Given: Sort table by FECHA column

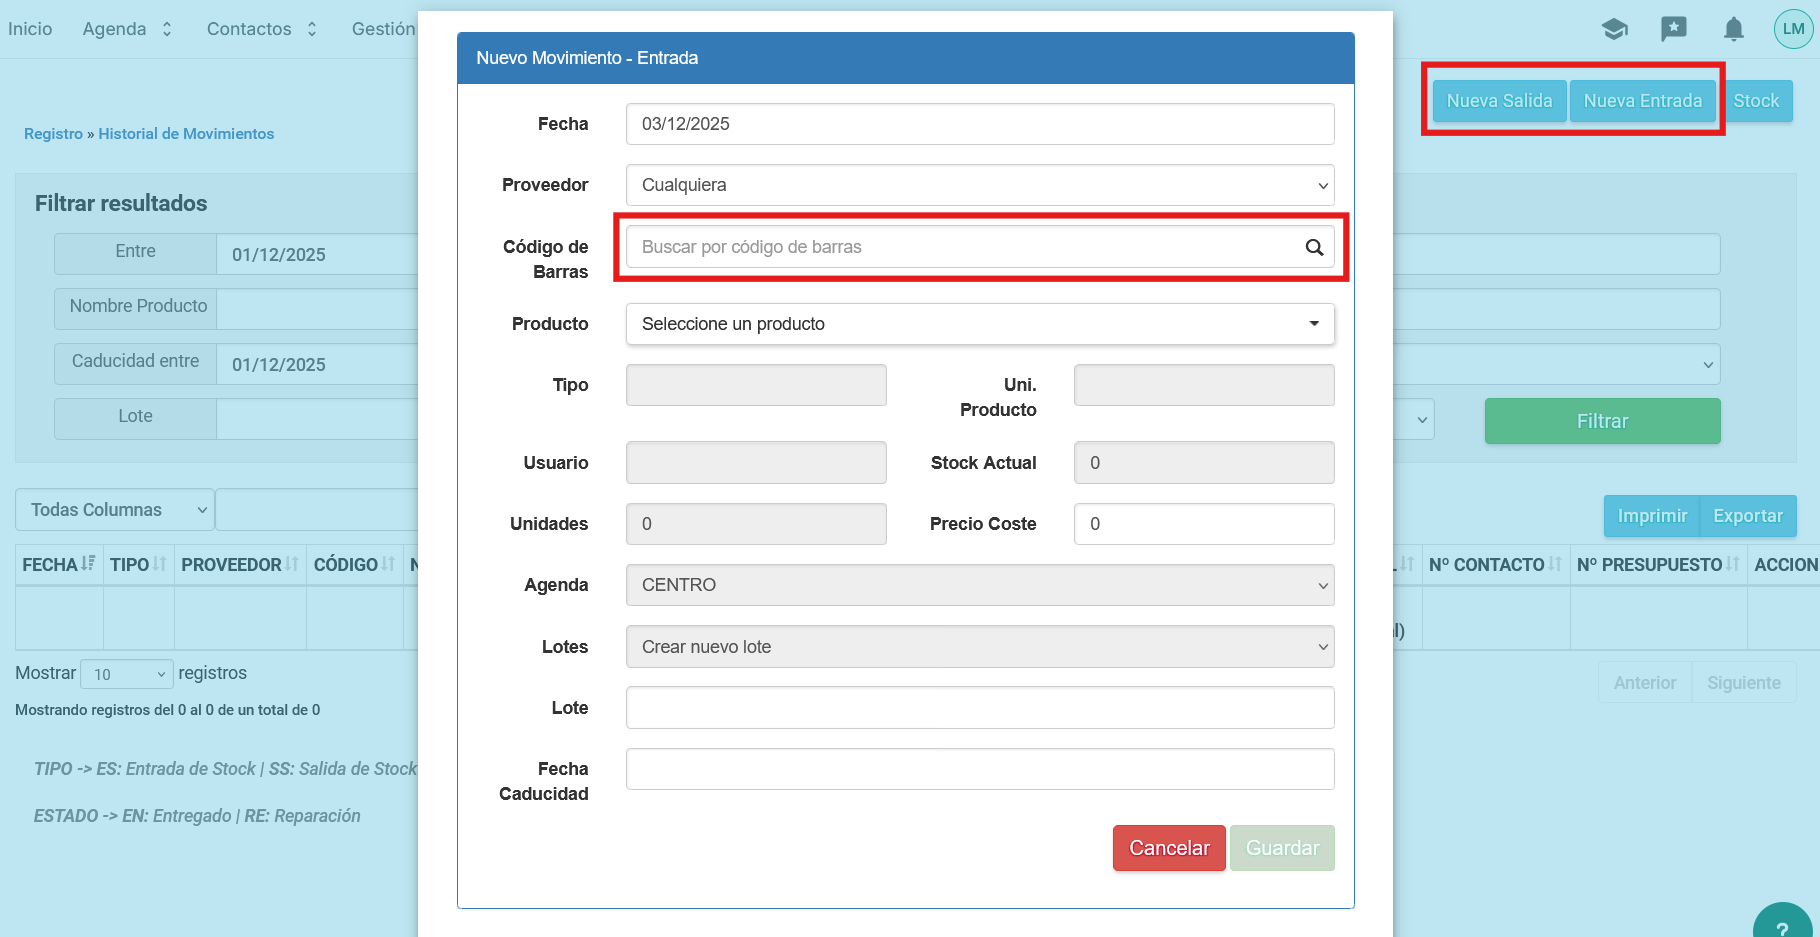Looking at the screenshot, I should point(58,565).
